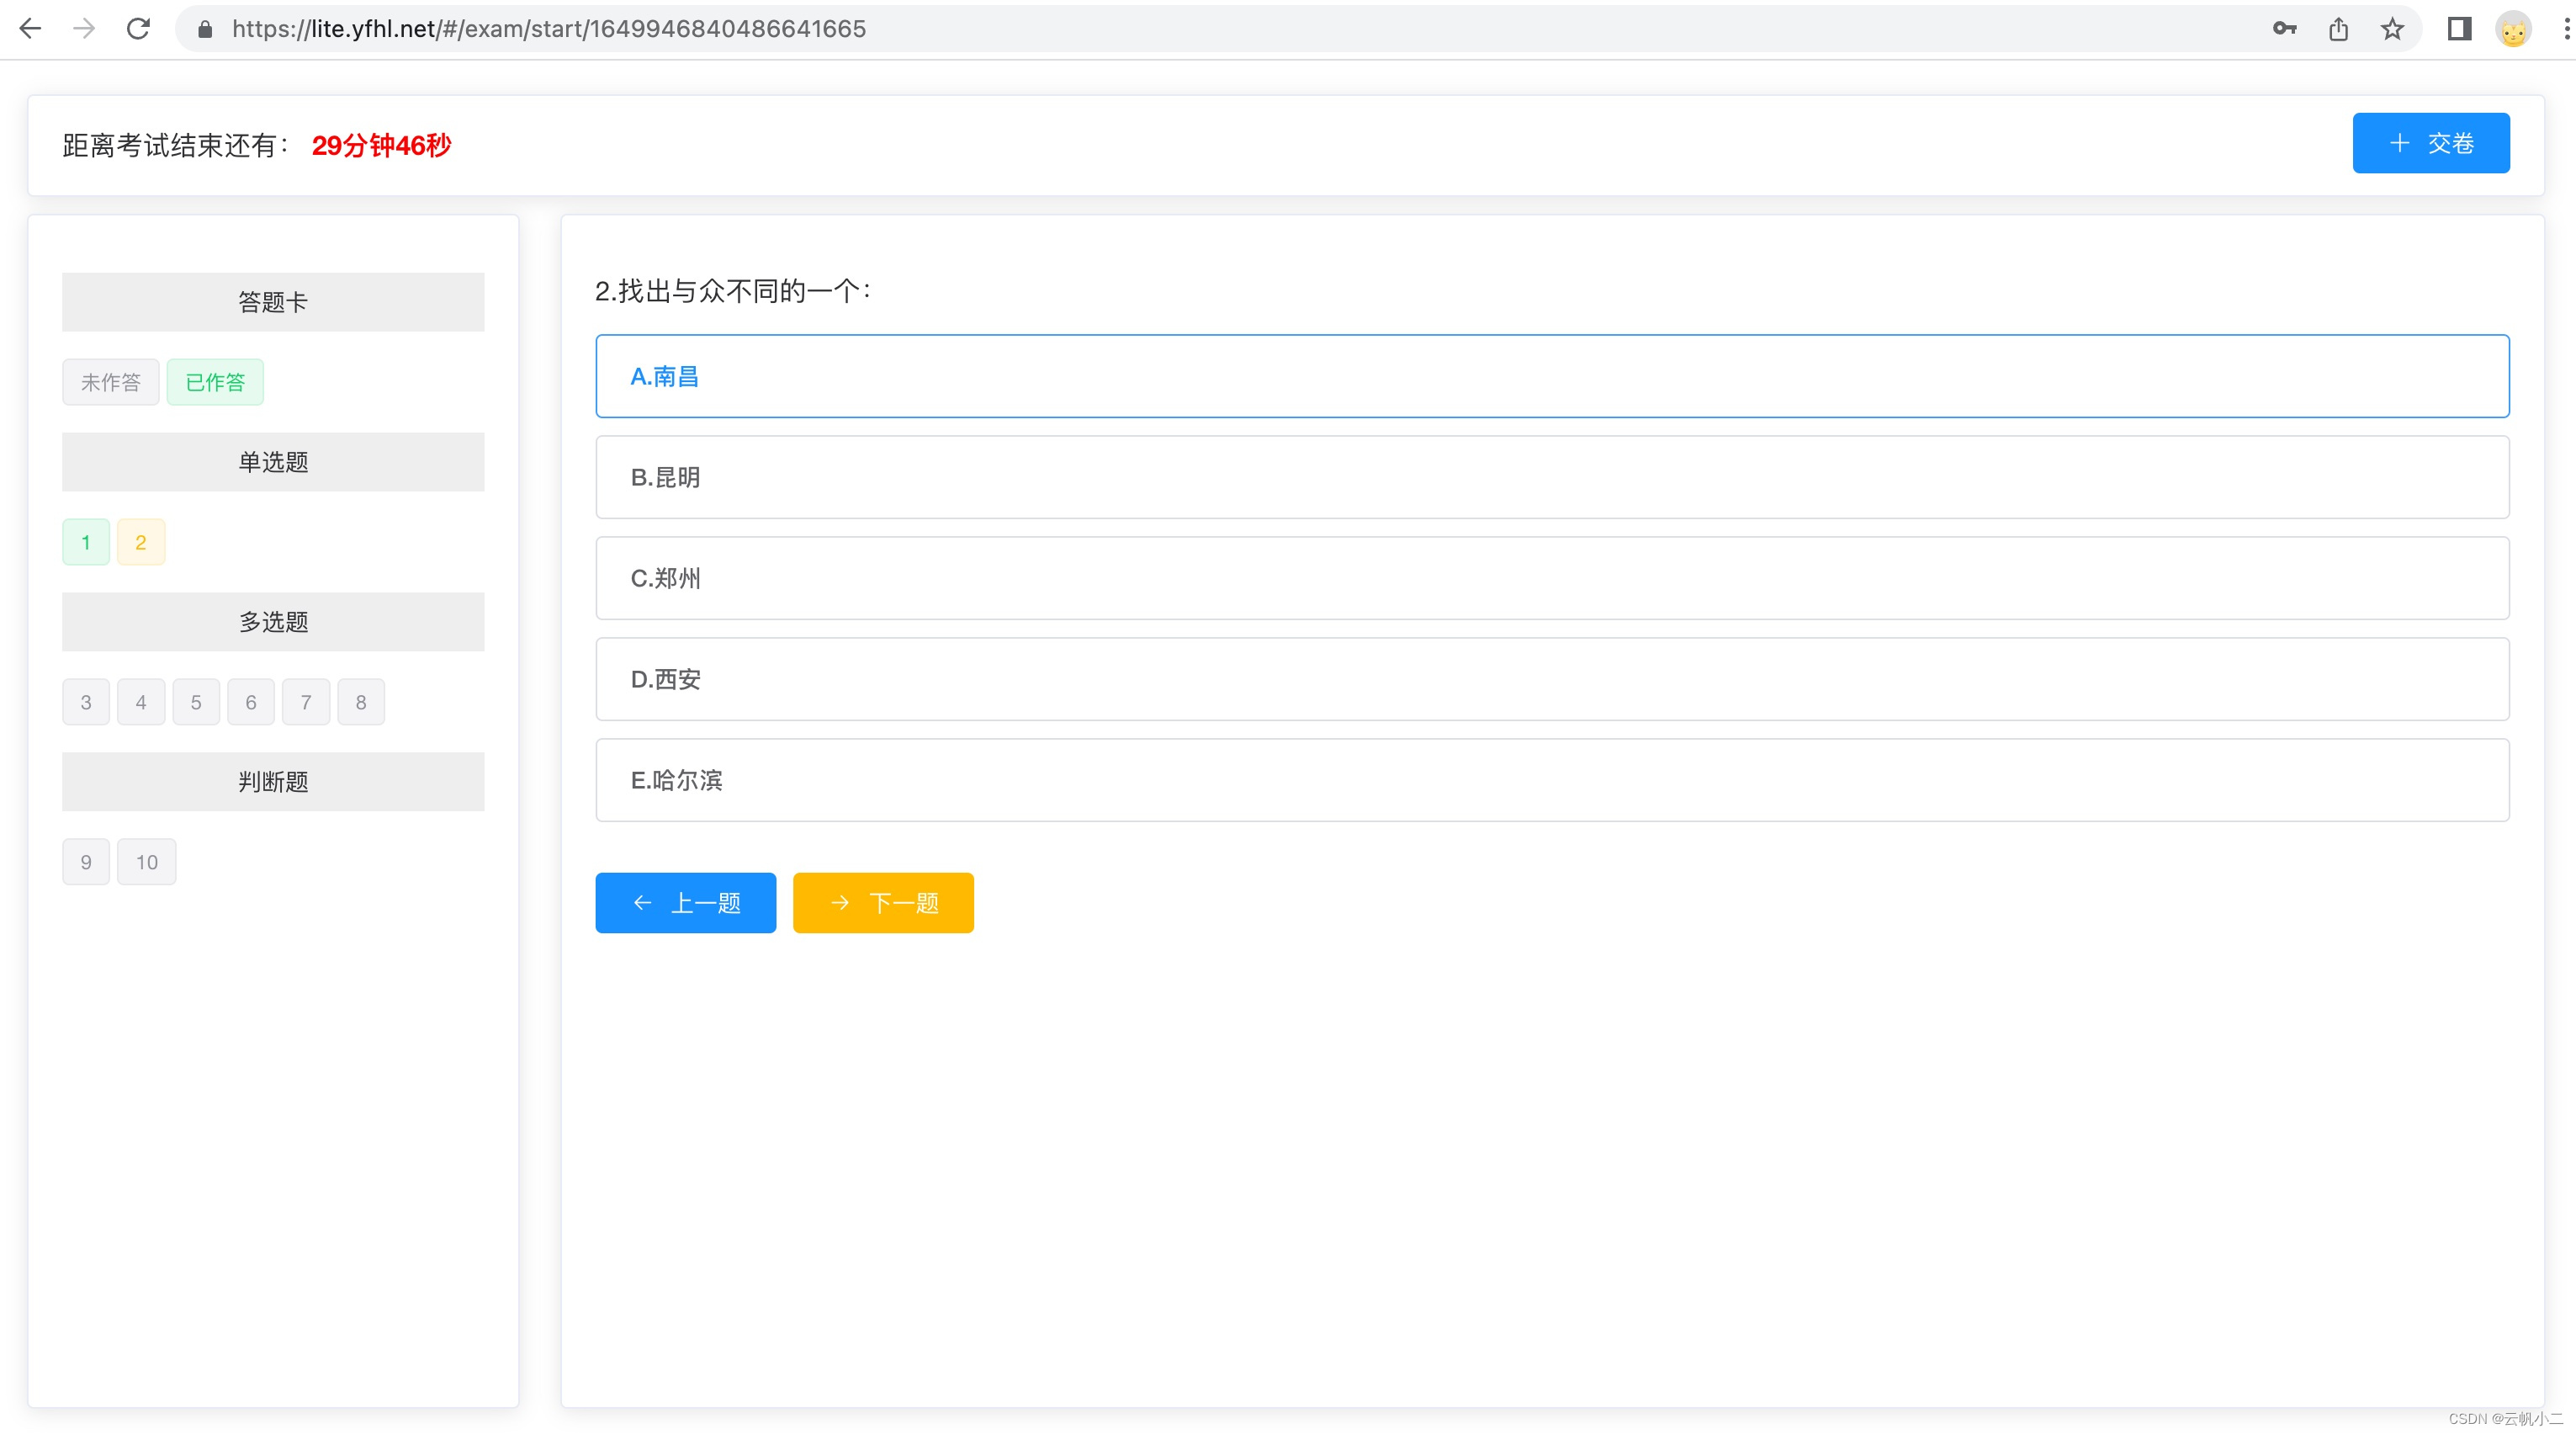The width and height of the screenshot is (2576, 1434).
Task: Open the Chrome profile avatar
Action: (2513, 28)
